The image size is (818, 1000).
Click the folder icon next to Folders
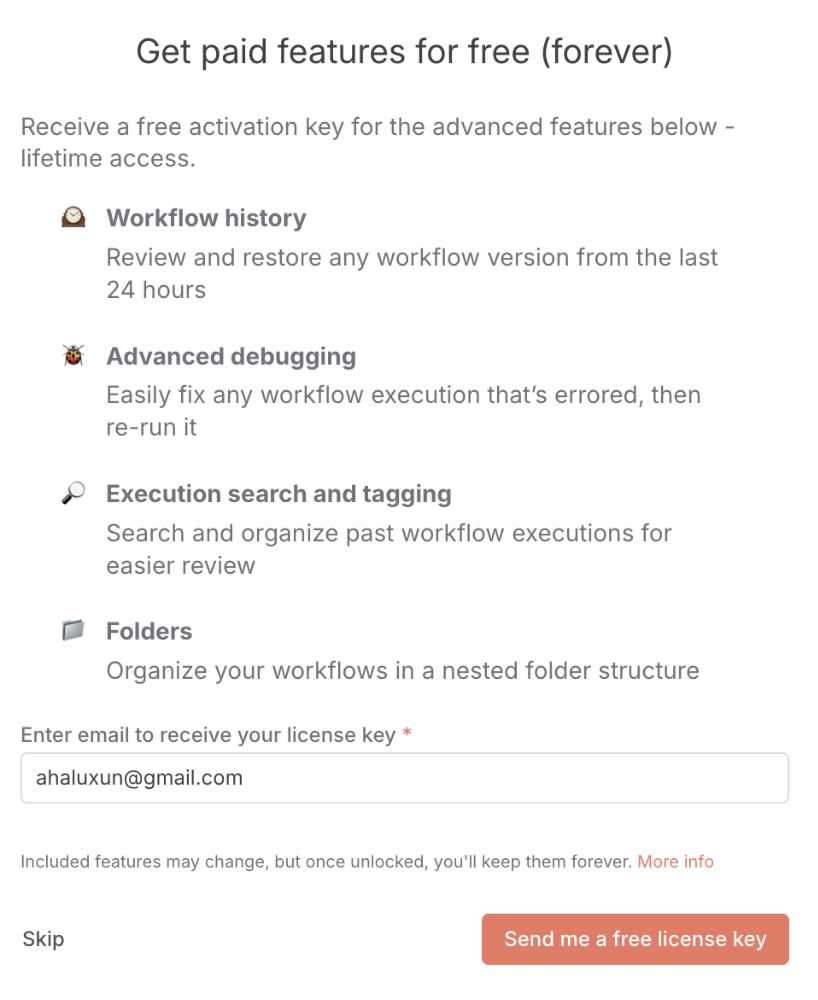click(x=73, y=631)
